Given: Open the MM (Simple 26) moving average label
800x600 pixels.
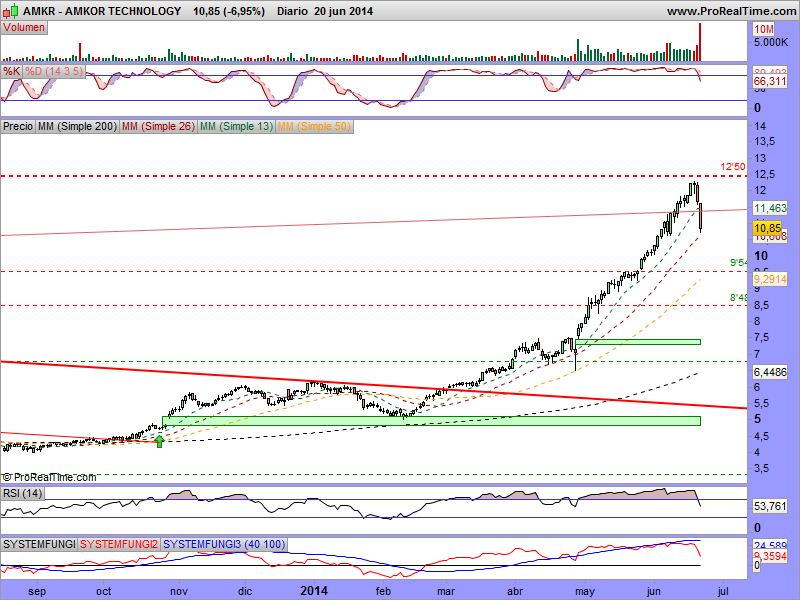Looking at the screenshot, I should click(x=158, y=126).
